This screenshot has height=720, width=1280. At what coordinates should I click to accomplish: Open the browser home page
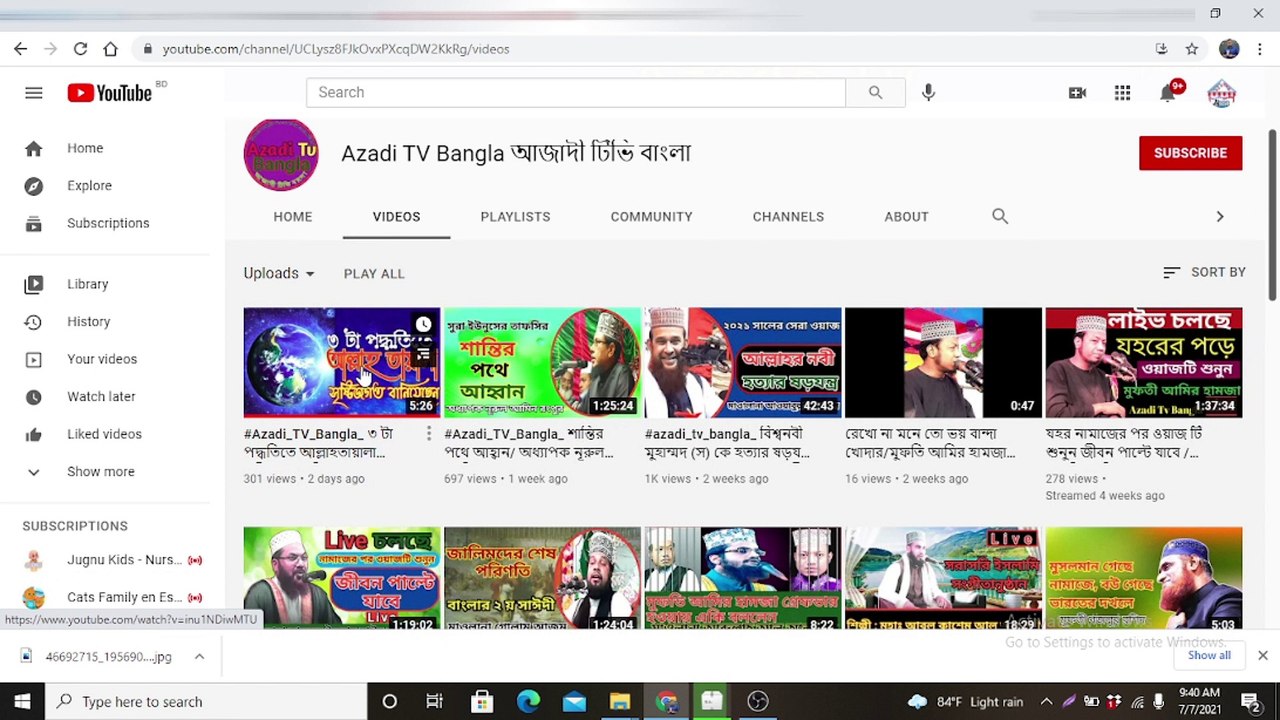coord(110,49)
